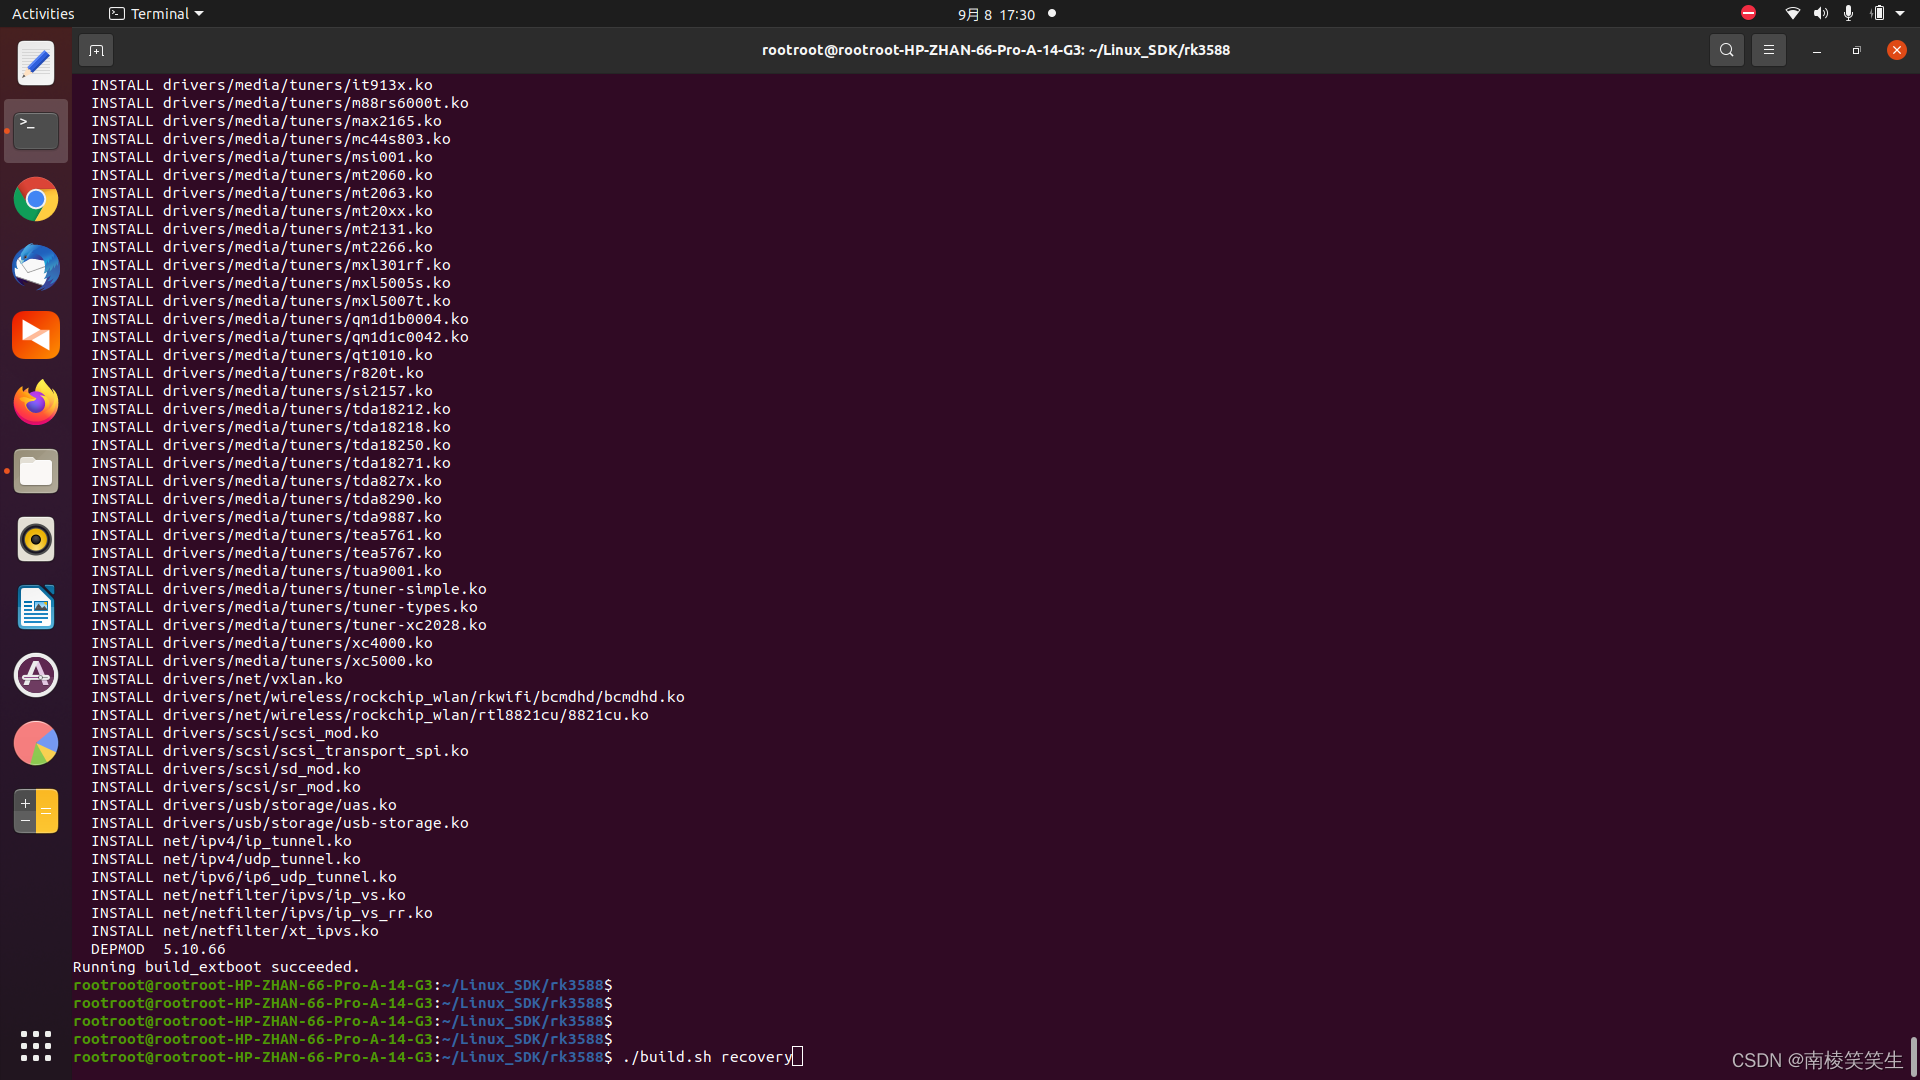1920x1080 pixels.
Task: Open the Calculator from the dock
Action: [35, 811]
